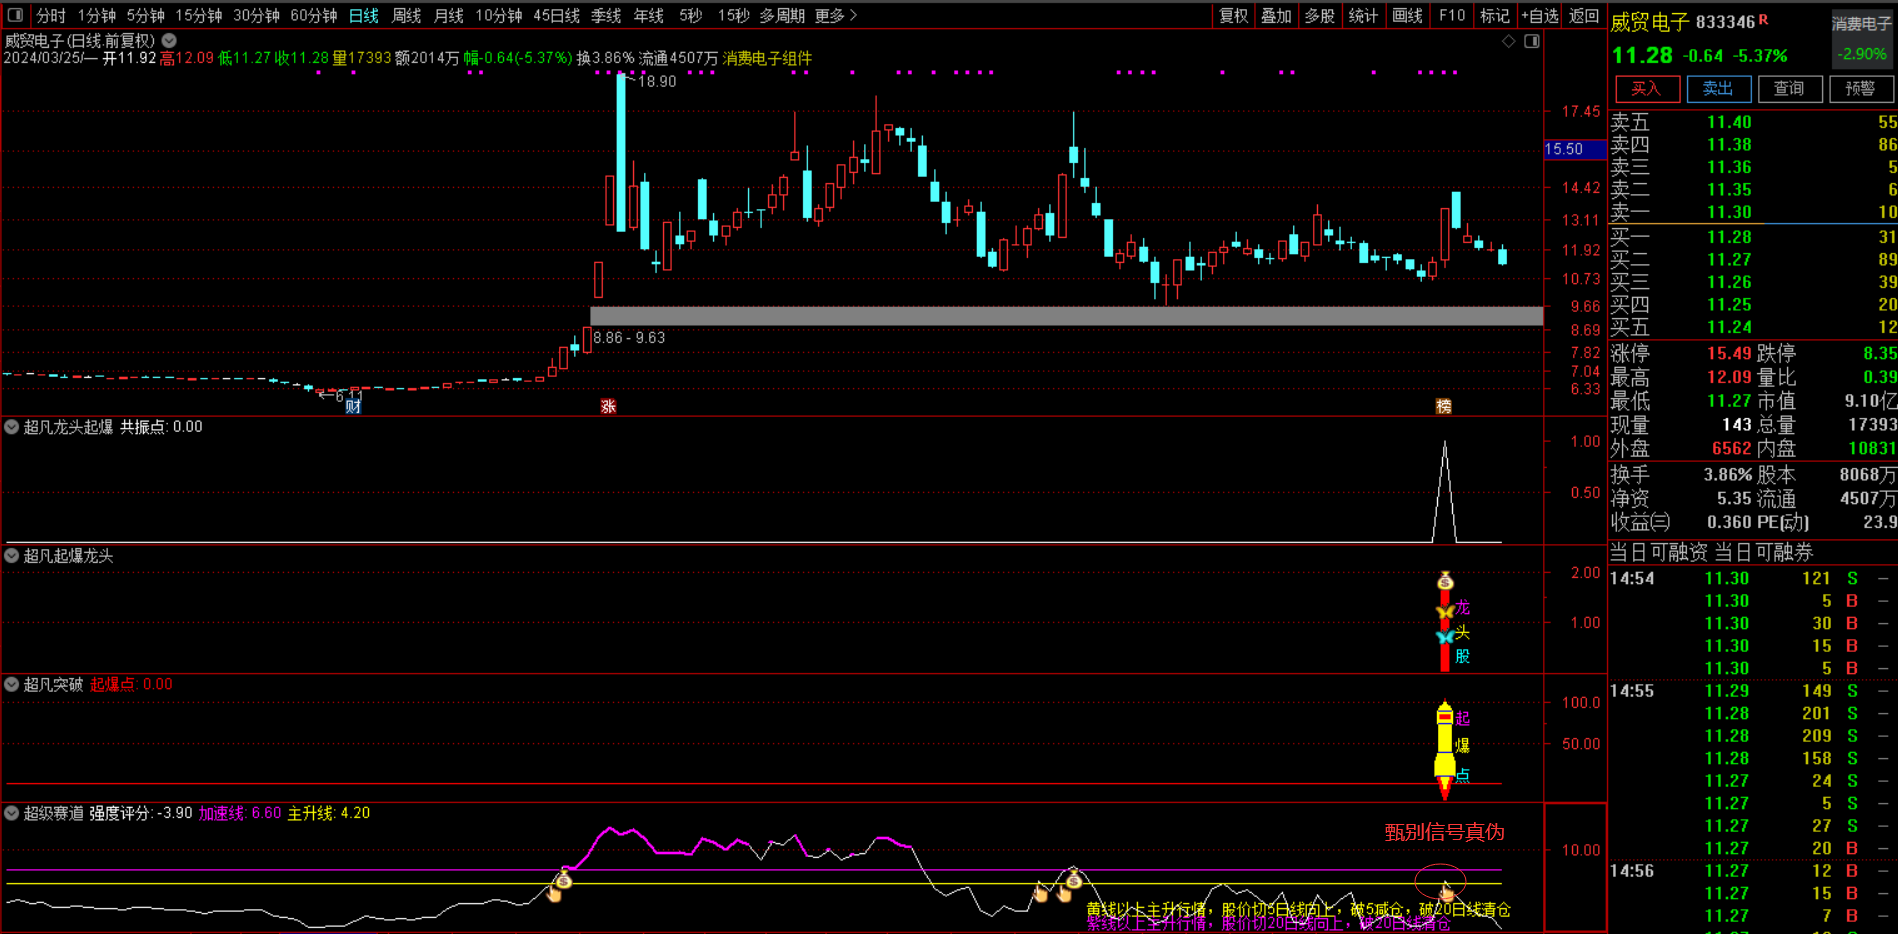Click the 18.90 high price label
The image size is (1898, 934).
point(657,82)
